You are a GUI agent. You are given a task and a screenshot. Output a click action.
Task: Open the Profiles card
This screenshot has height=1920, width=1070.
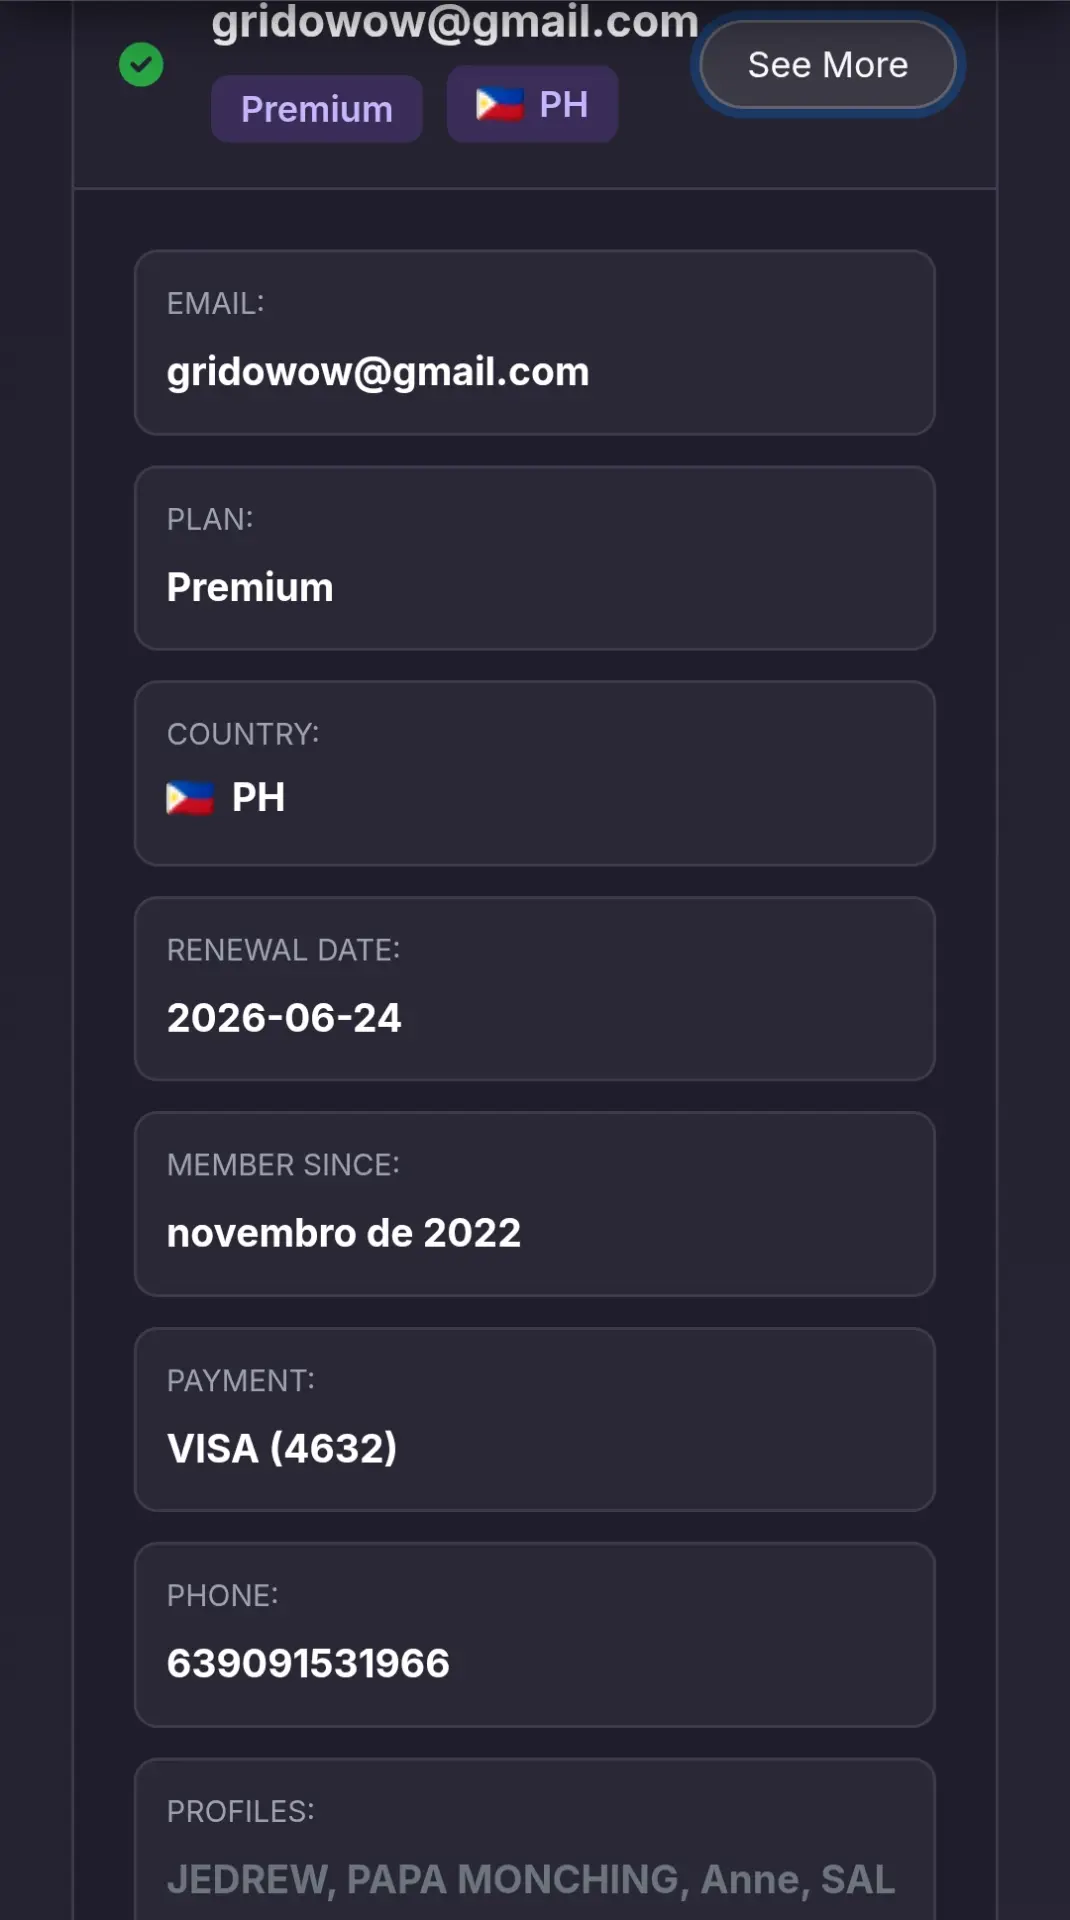point(535,1839)
